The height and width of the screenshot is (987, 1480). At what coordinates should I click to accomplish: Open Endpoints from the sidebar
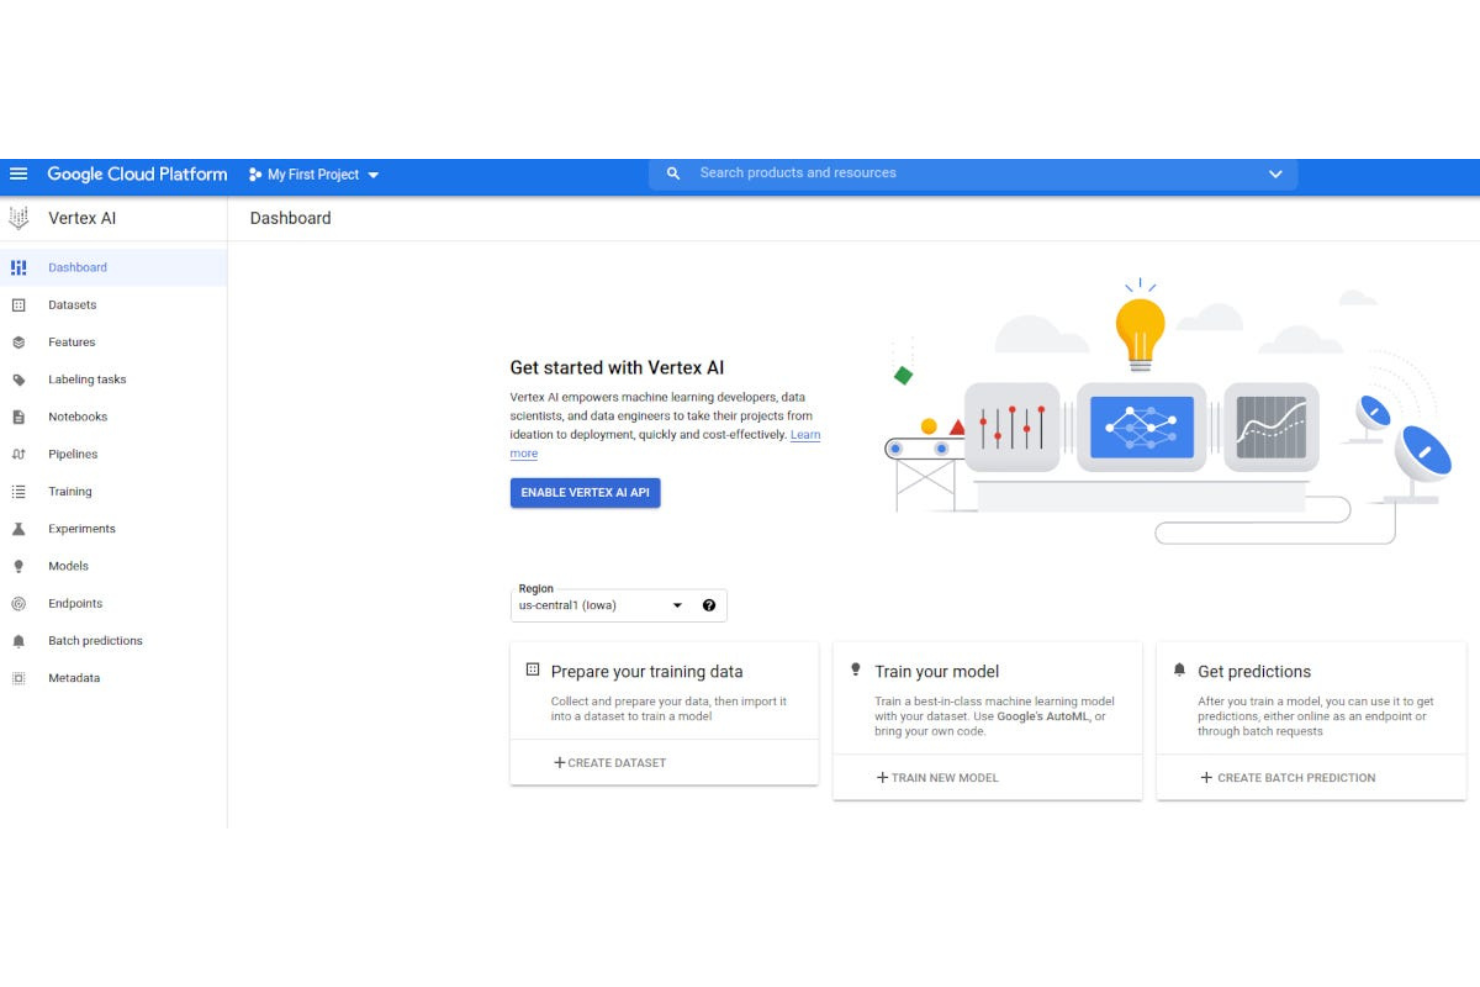[113, 604]
